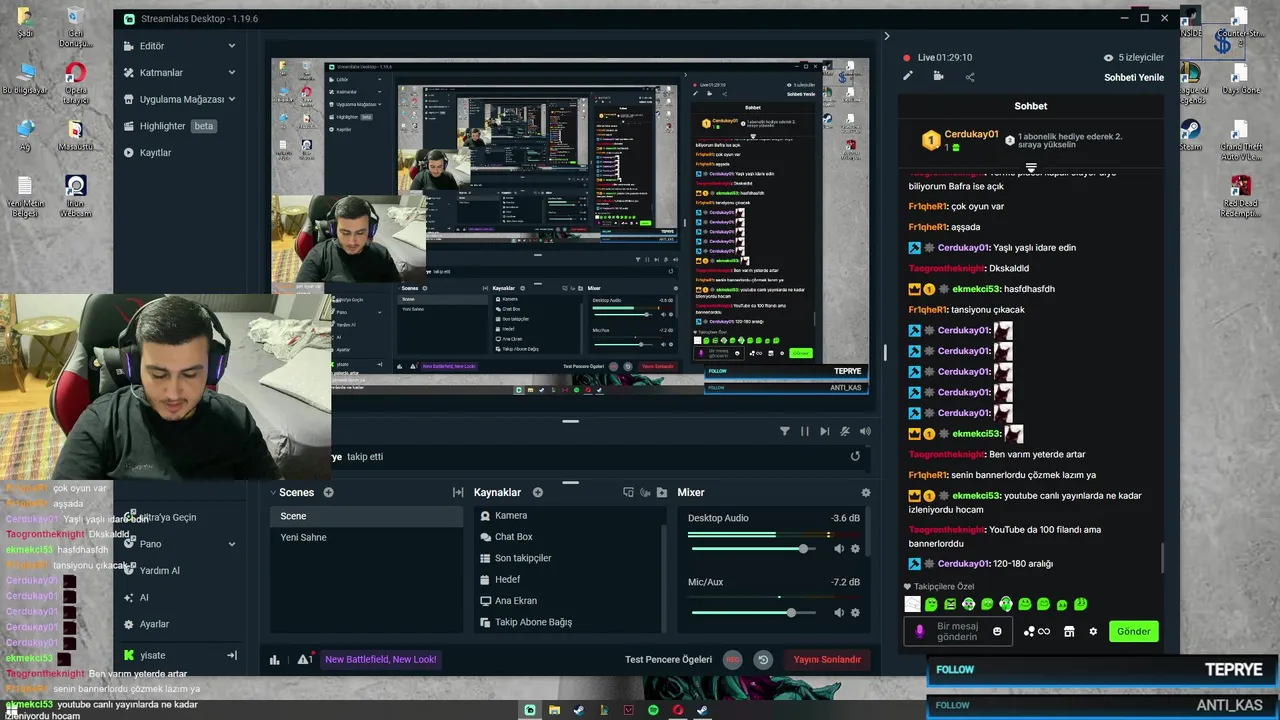Collapse the chat panel arrow

(886, 36)
